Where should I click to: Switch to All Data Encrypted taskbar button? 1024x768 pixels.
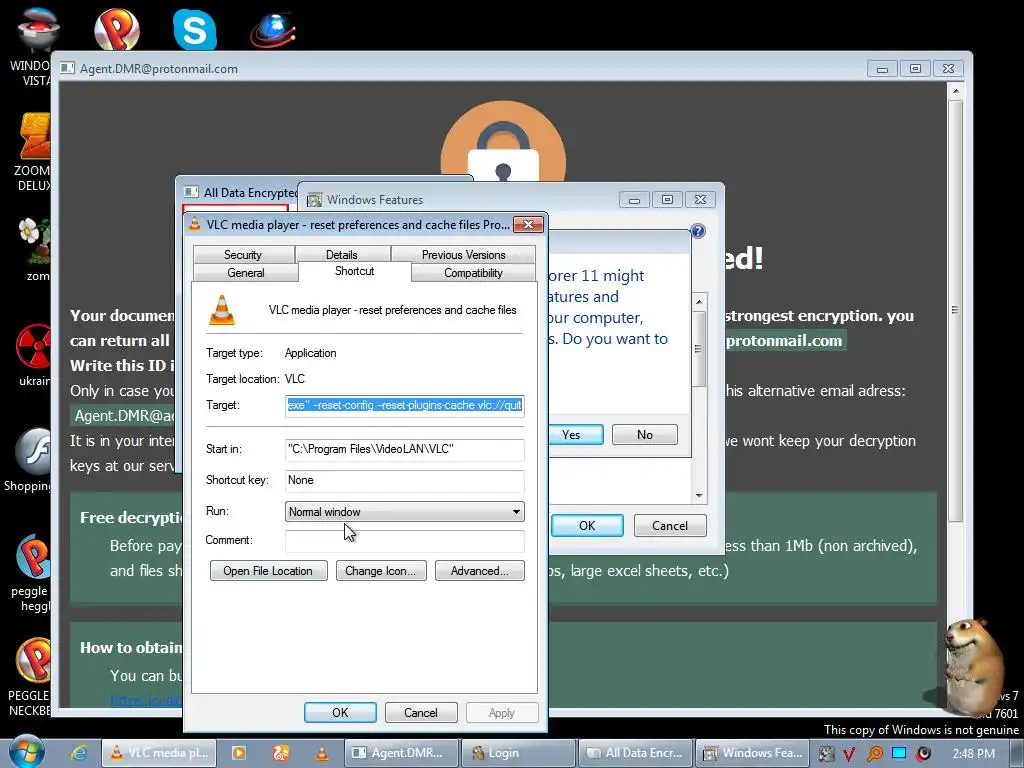pos(635,753)
